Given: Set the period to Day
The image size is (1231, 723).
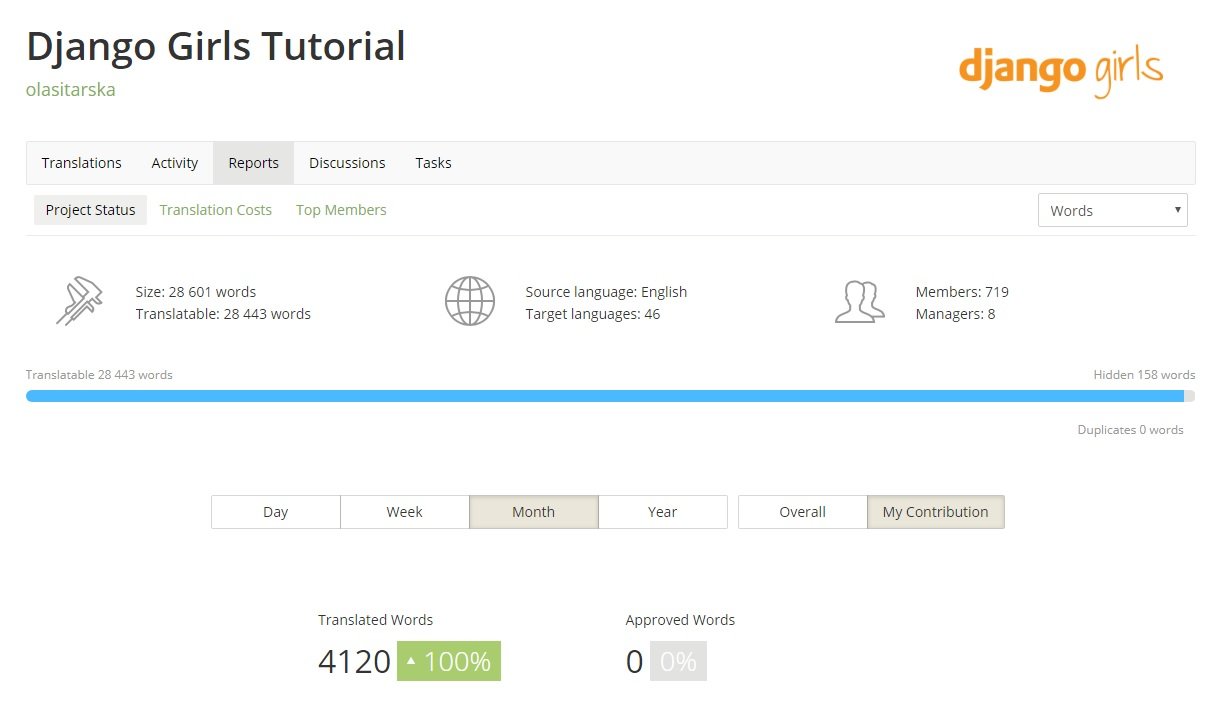Looking at the screenshot, I should pos(276,512).
